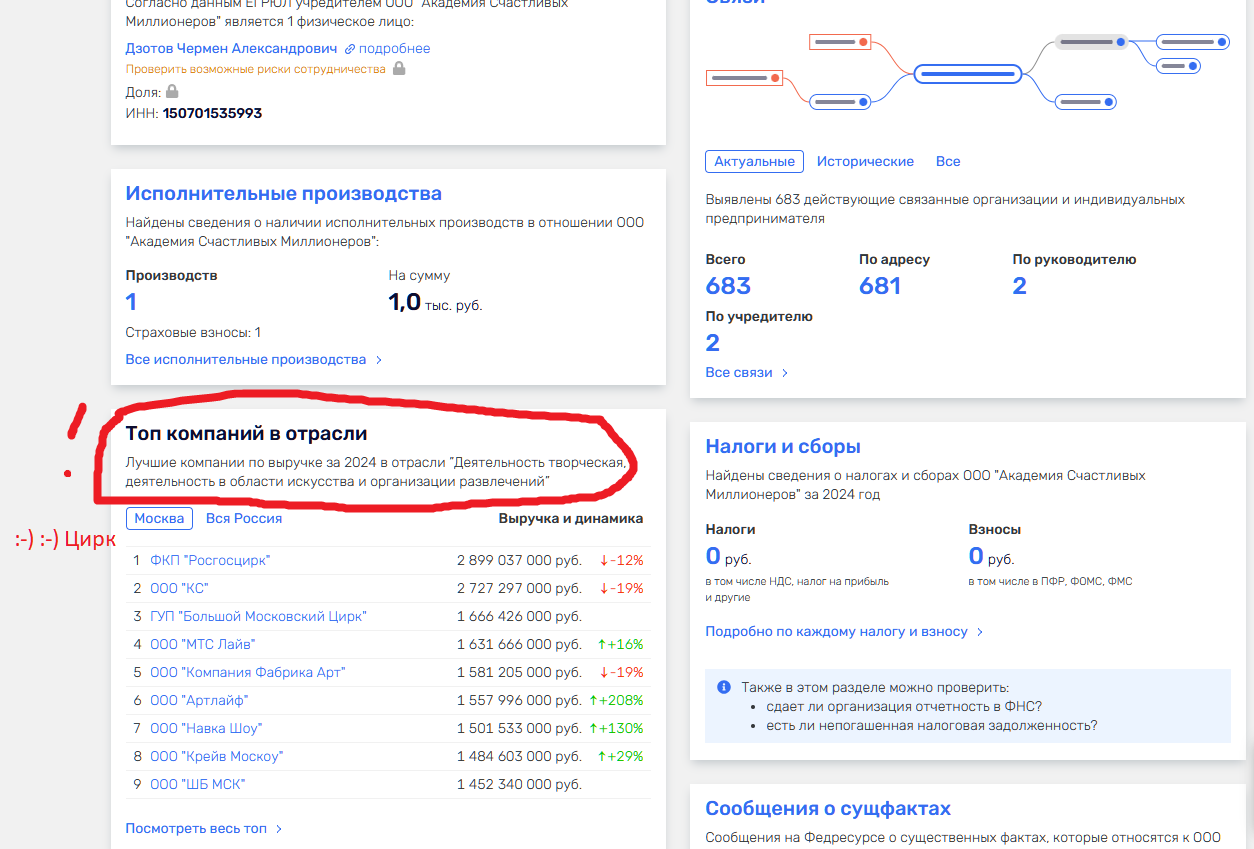The image size is (1254, 849).
Task: Click the 681 connections by address count
Action: [x=880, y=286]
